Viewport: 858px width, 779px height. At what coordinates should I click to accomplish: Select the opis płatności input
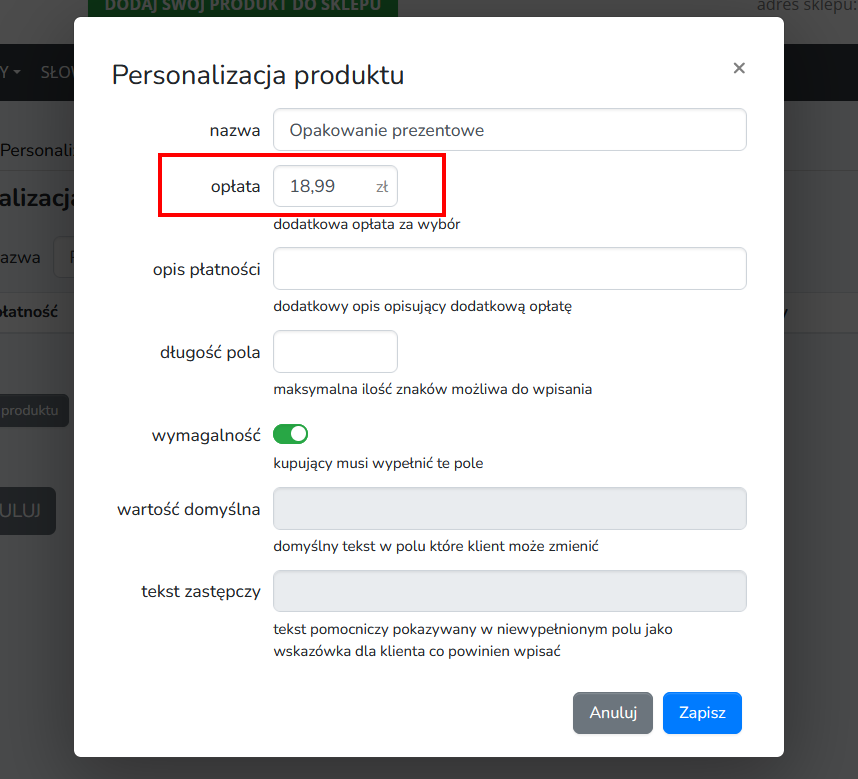[x=509, y=269]
